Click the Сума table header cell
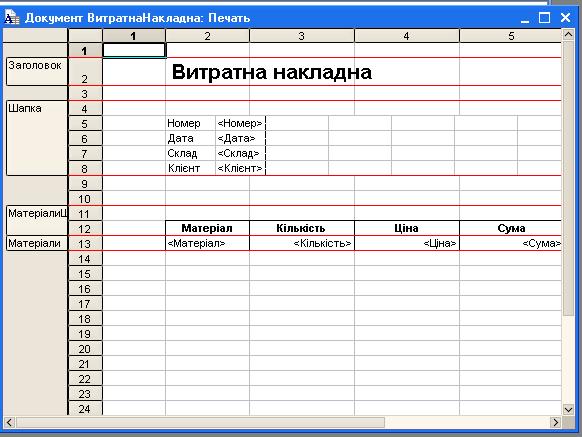582x437 pixels. click(511, 228)
